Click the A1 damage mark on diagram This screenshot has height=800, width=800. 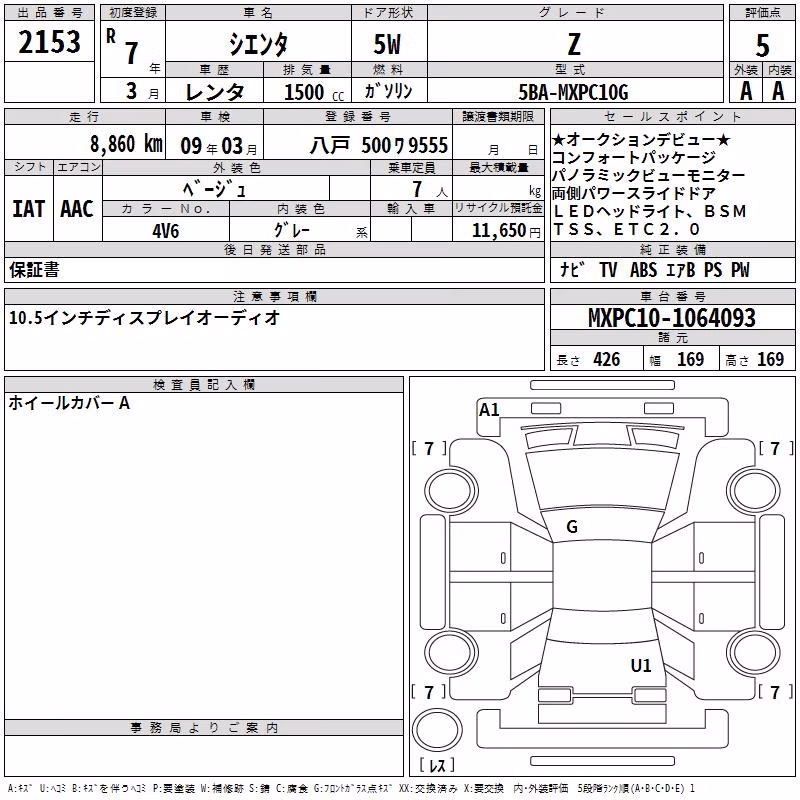pos(489,410)
